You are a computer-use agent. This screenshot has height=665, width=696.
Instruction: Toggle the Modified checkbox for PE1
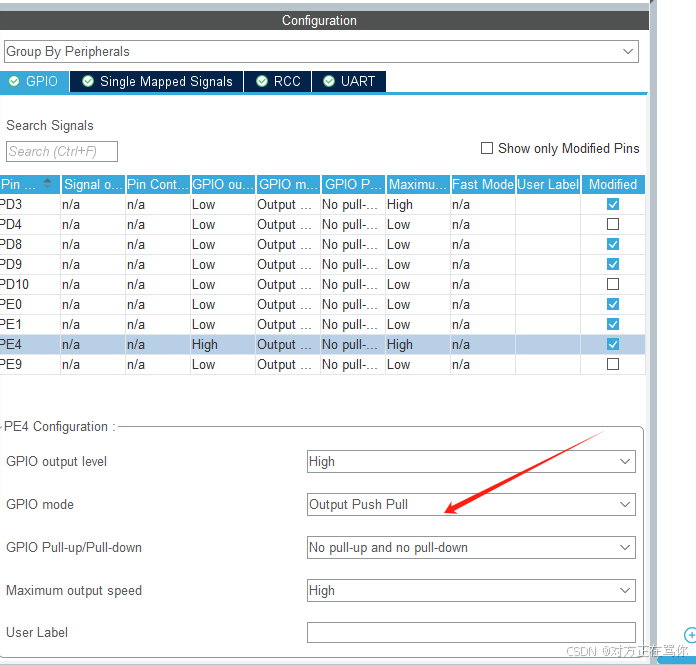[x=613, y=324]
